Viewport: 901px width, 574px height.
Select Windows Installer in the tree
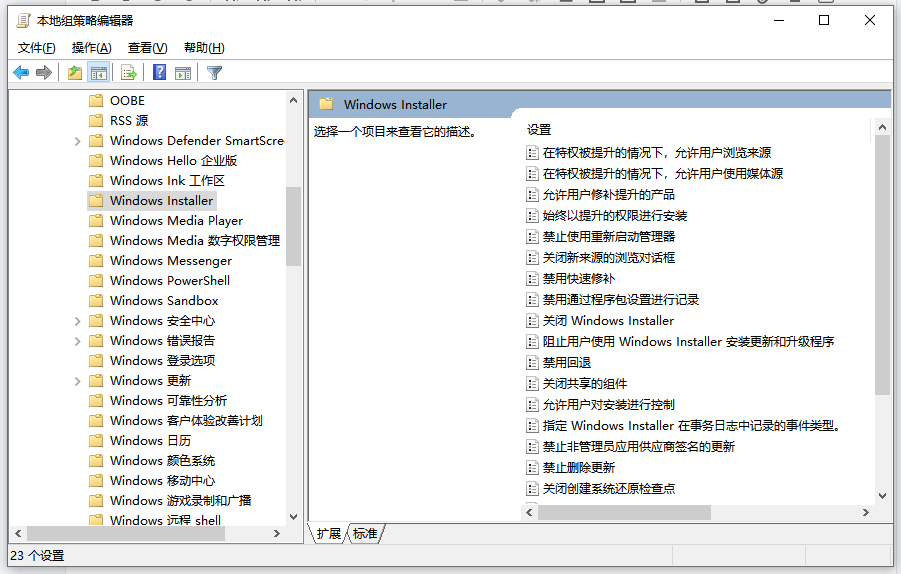pos(161,201)
